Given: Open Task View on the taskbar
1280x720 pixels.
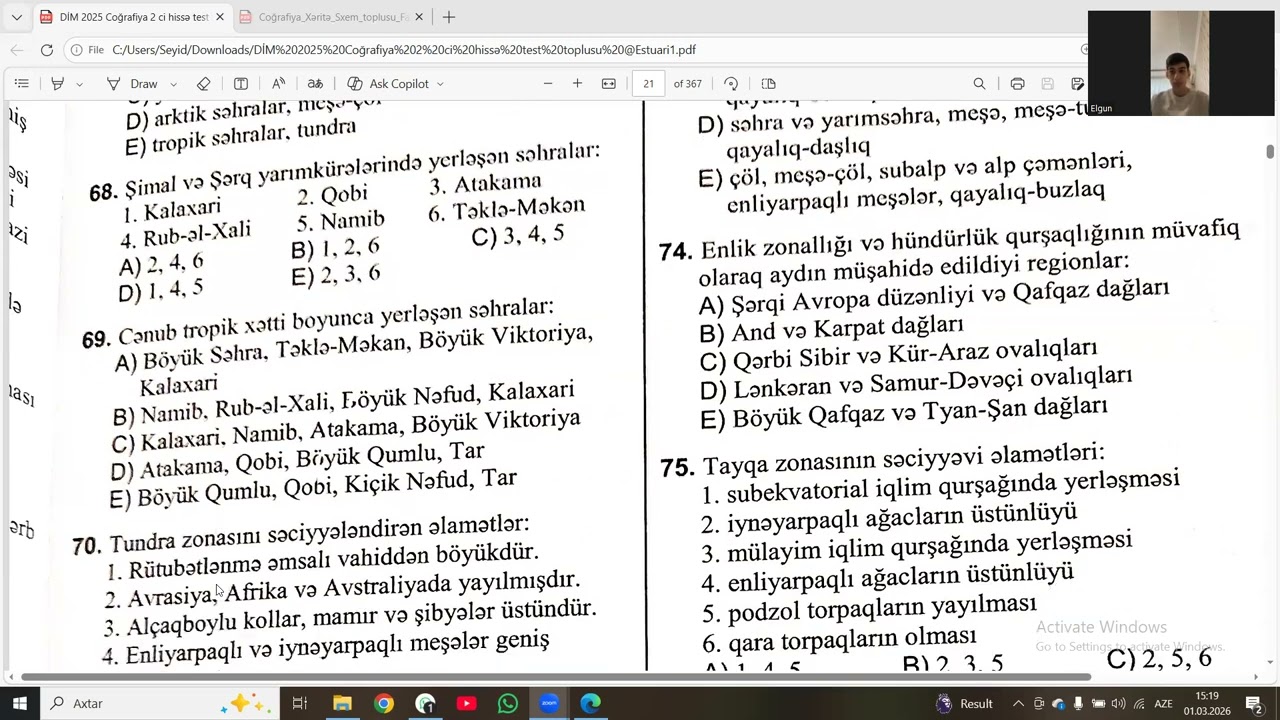Looking at the screenshot, I should (x=299, y=703).
